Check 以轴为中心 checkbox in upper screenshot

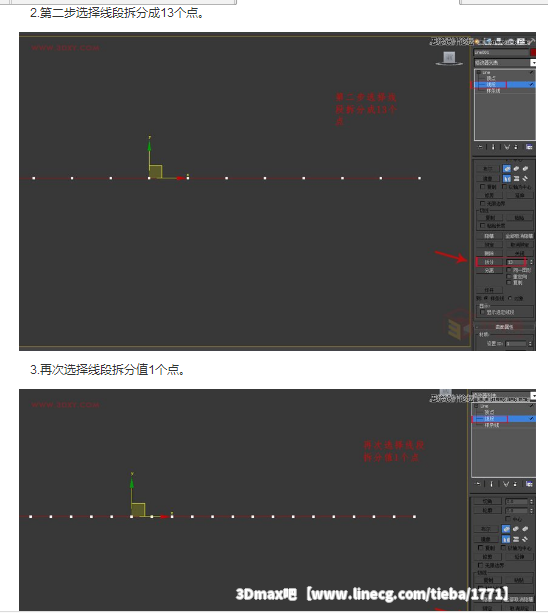pyautogui.click(x=505, y=187)
